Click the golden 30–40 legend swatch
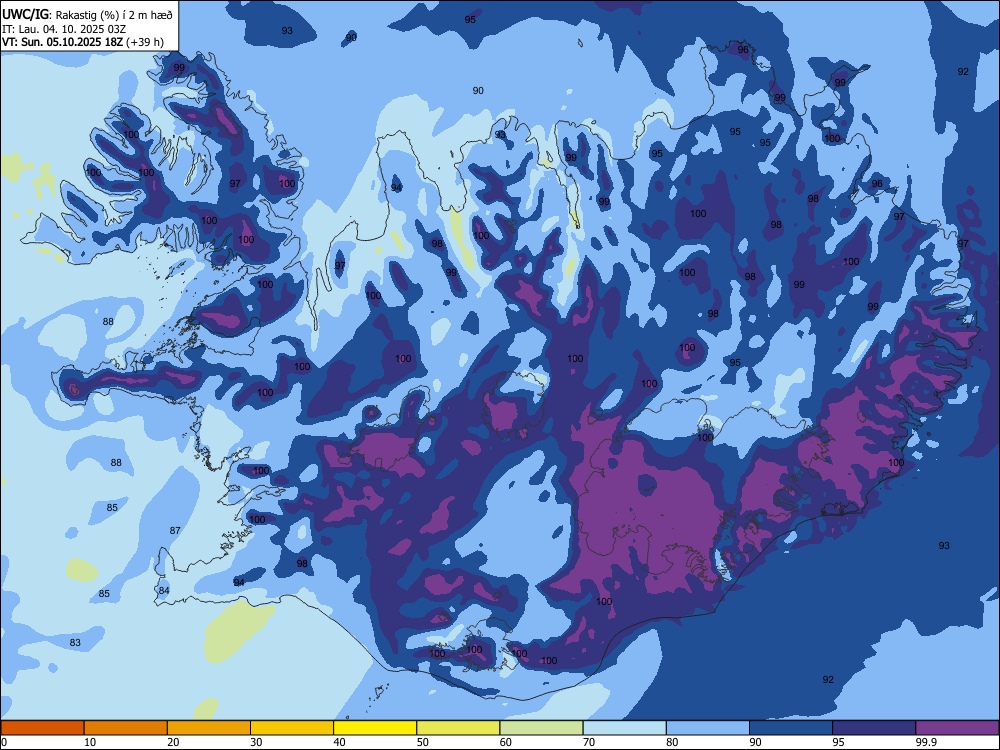 point(292,728)
